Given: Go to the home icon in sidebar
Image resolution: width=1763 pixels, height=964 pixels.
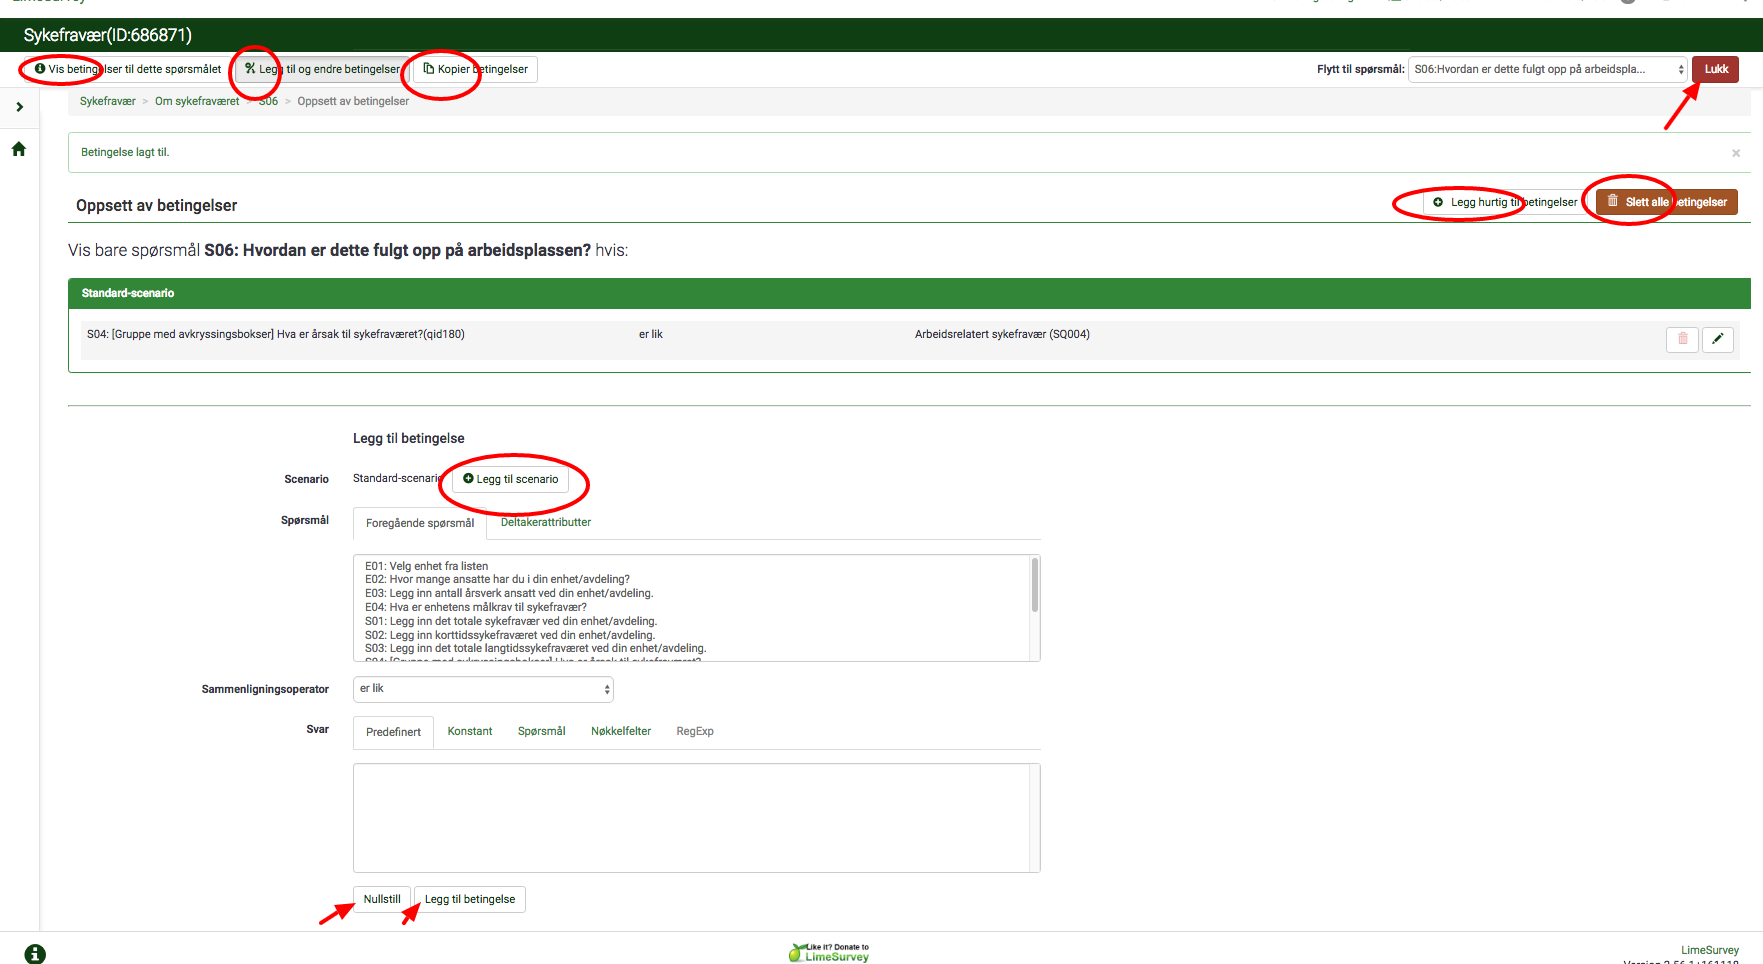Looking at the screenshot, I should coord(18,149).
